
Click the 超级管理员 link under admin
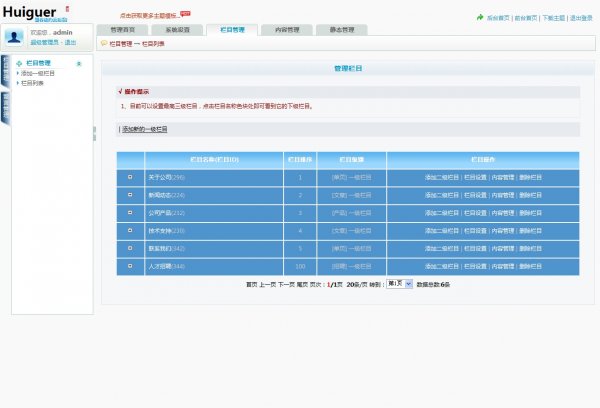(44, 42)
